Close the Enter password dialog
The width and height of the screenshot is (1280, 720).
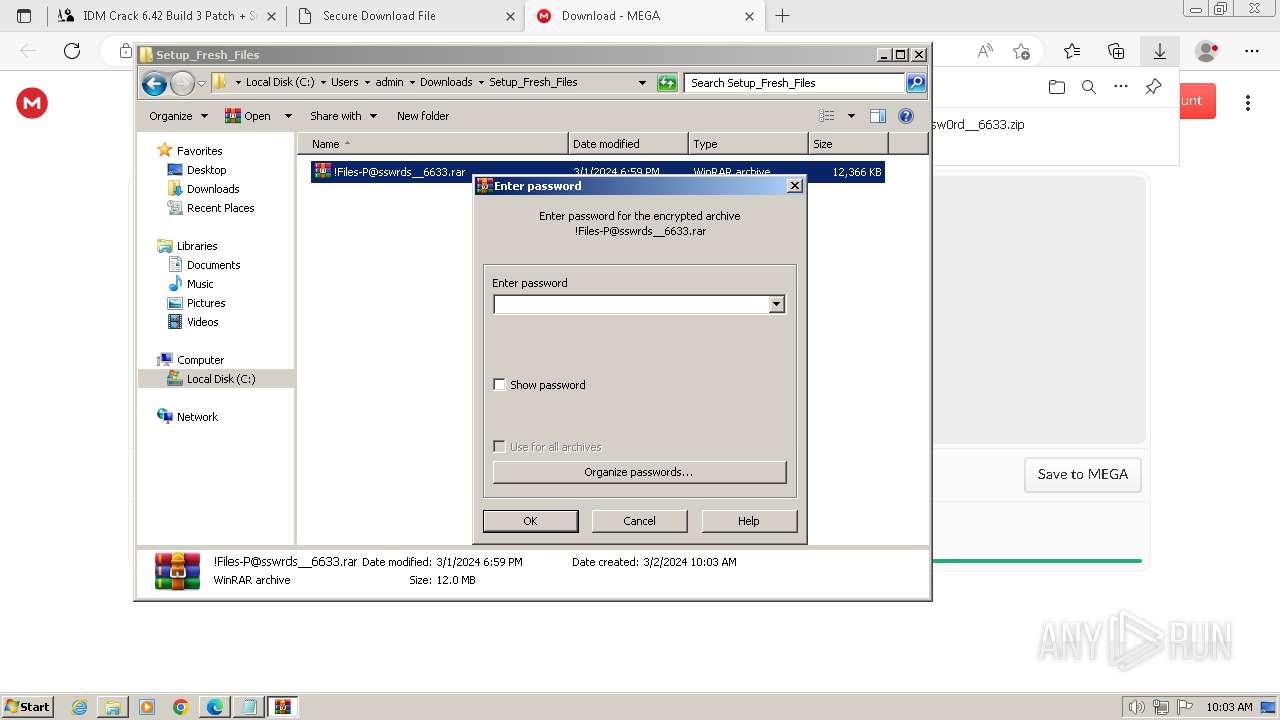[794, 186]
